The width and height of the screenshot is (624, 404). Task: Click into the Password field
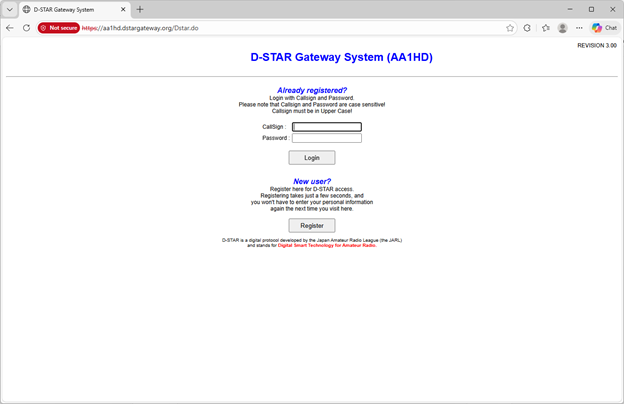[326, 138]
